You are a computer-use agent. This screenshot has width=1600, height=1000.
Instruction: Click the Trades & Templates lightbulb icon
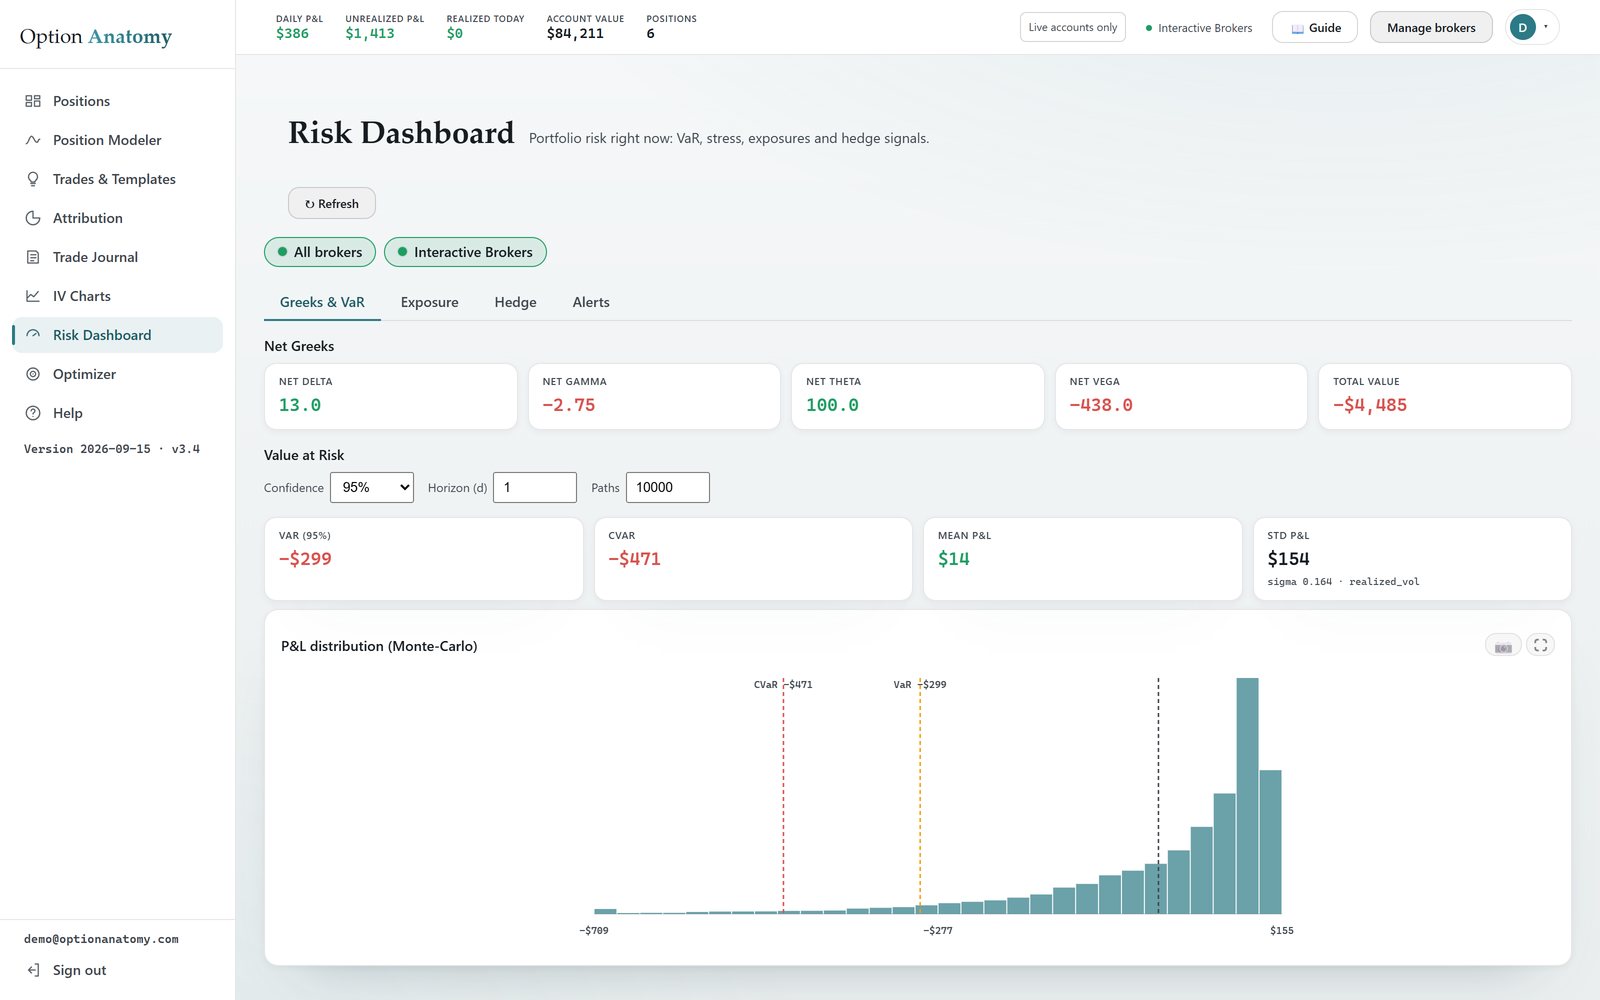coord(33,179)
